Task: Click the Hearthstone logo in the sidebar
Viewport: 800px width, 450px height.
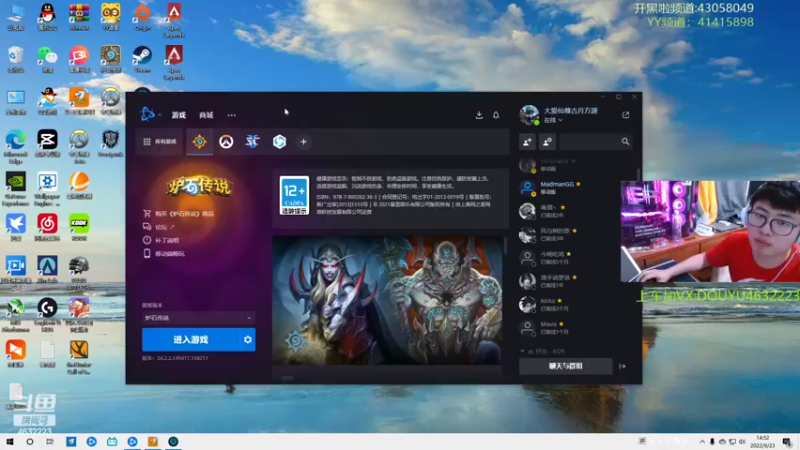Action: click(x=198, y=186)
